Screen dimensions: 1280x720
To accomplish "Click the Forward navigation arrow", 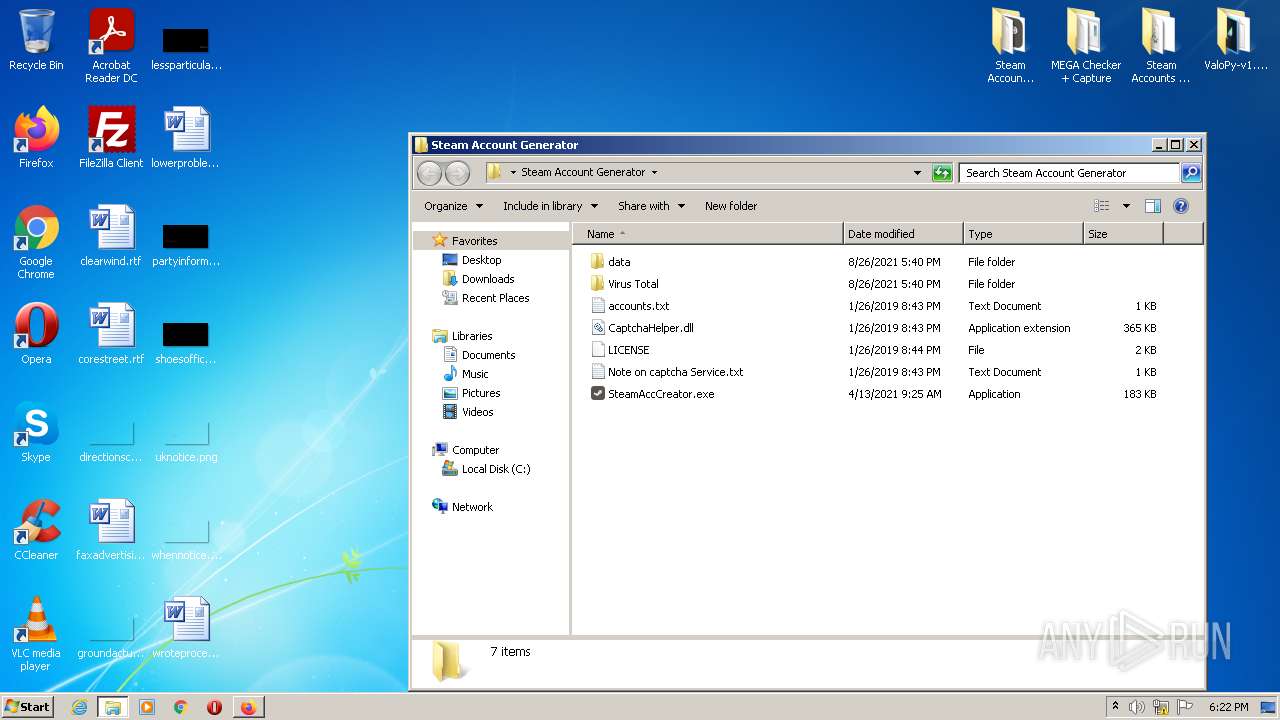I will point(457,173).
